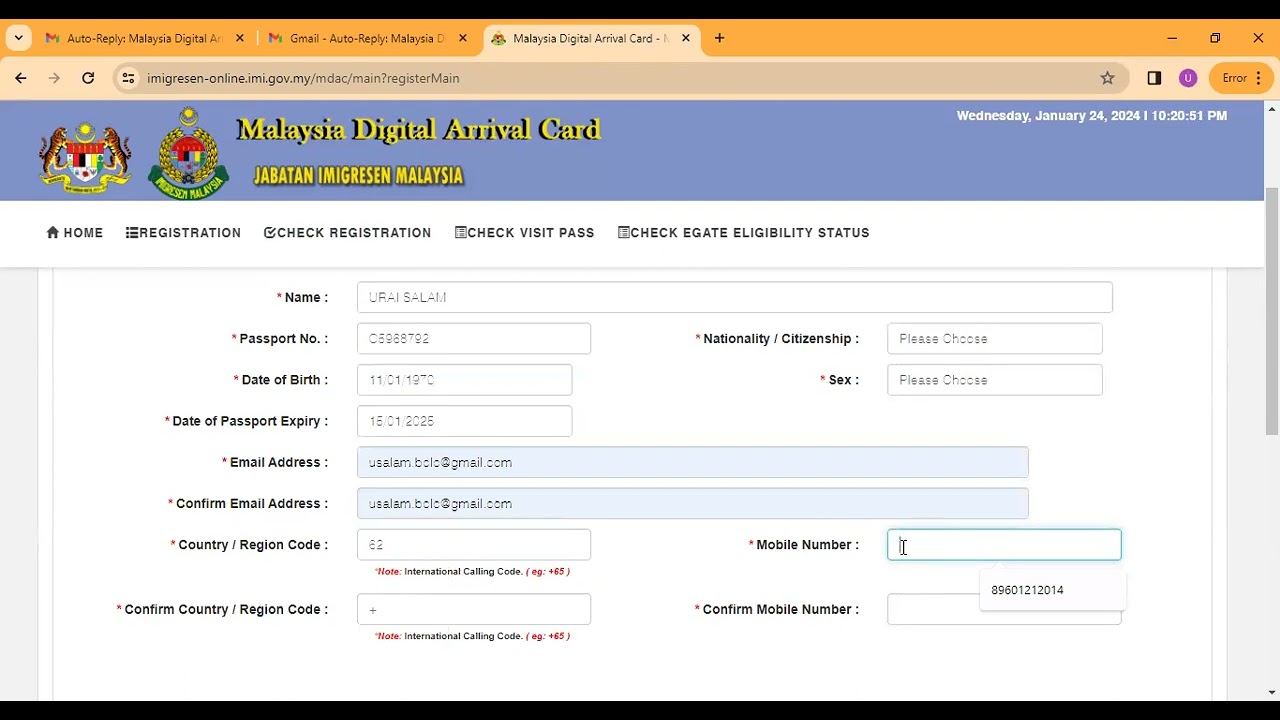Reload the page with refresh icon
This screenshot has height=720, width=1280.
coord(88,78)
